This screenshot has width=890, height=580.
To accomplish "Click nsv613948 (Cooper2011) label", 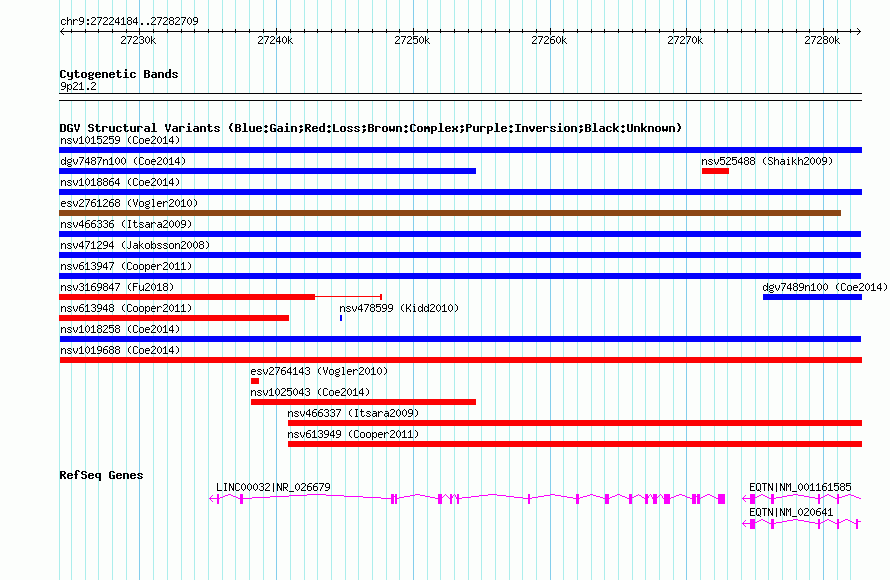I will [126, 308].
